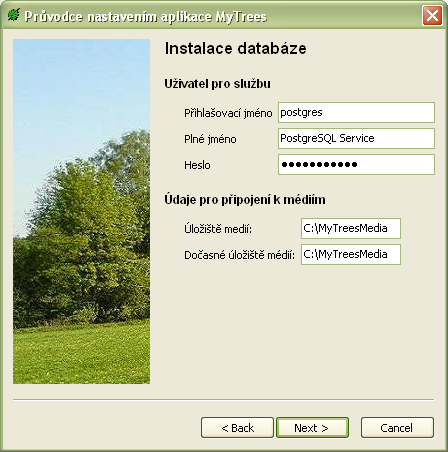Select the Plné jméno field with PostgreSQL Service
This screenshot has width=448, height=452.
coord(356,138)
